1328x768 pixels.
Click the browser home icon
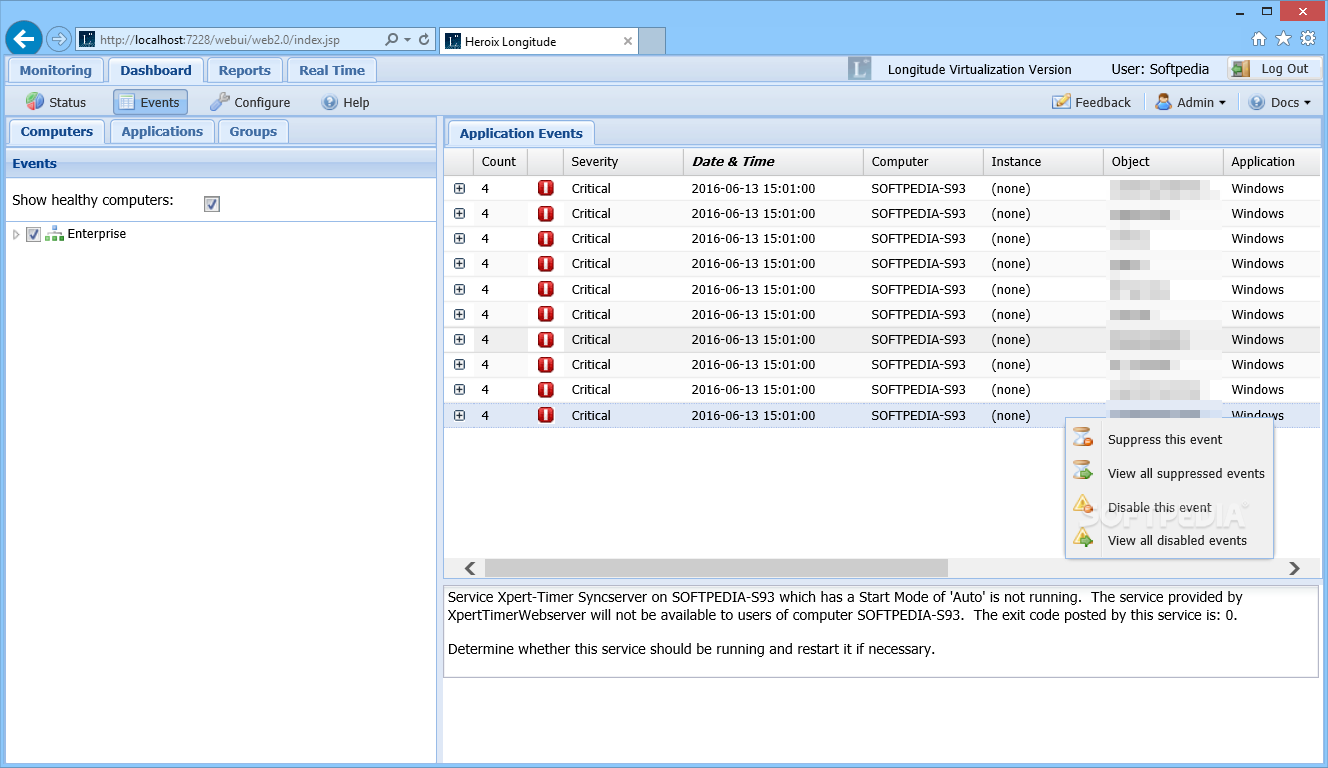pos(1259,39)
